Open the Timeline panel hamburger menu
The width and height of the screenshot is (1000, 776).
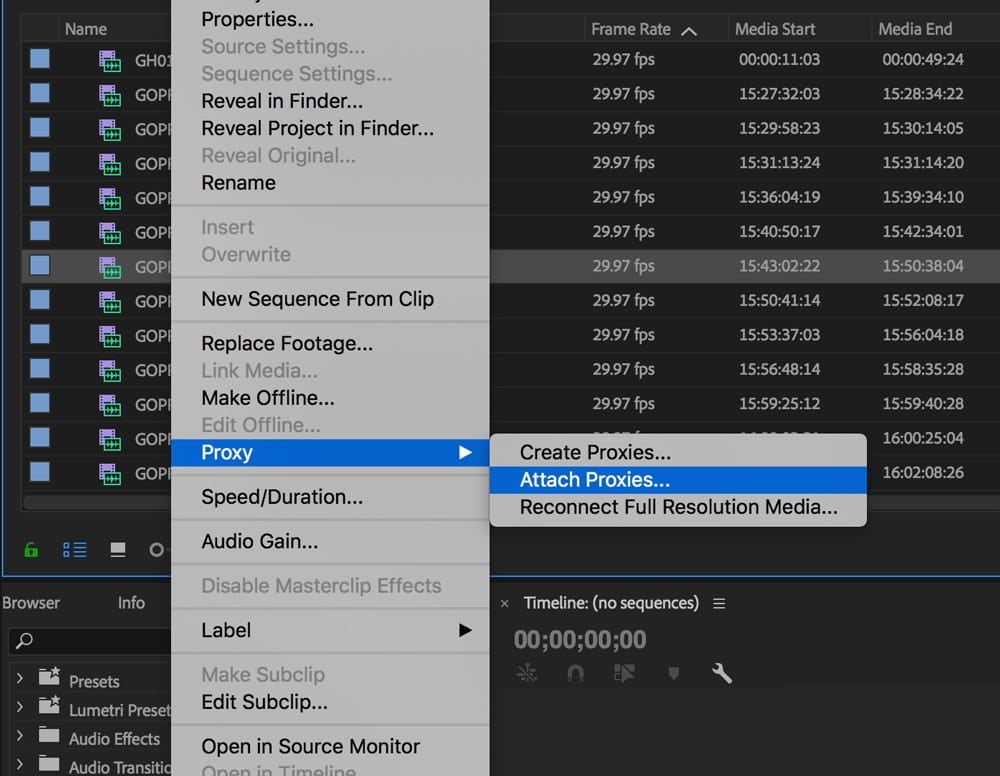pos(718,603)
